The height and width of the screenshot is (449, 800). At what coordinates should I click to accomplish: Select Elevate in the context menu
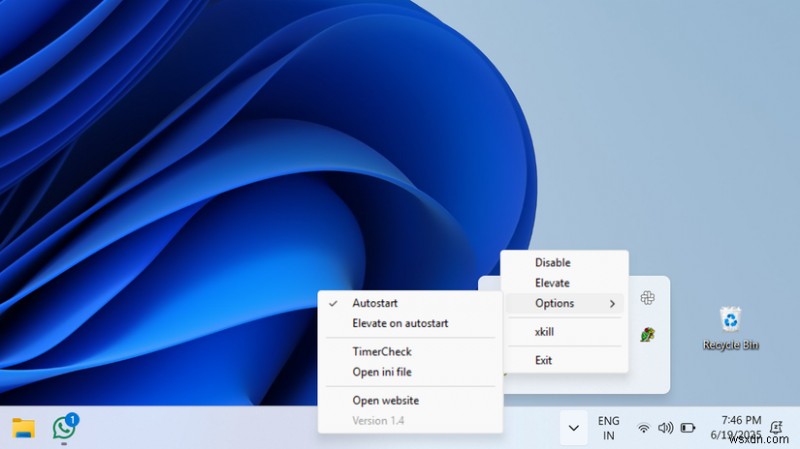click(565, 283)
